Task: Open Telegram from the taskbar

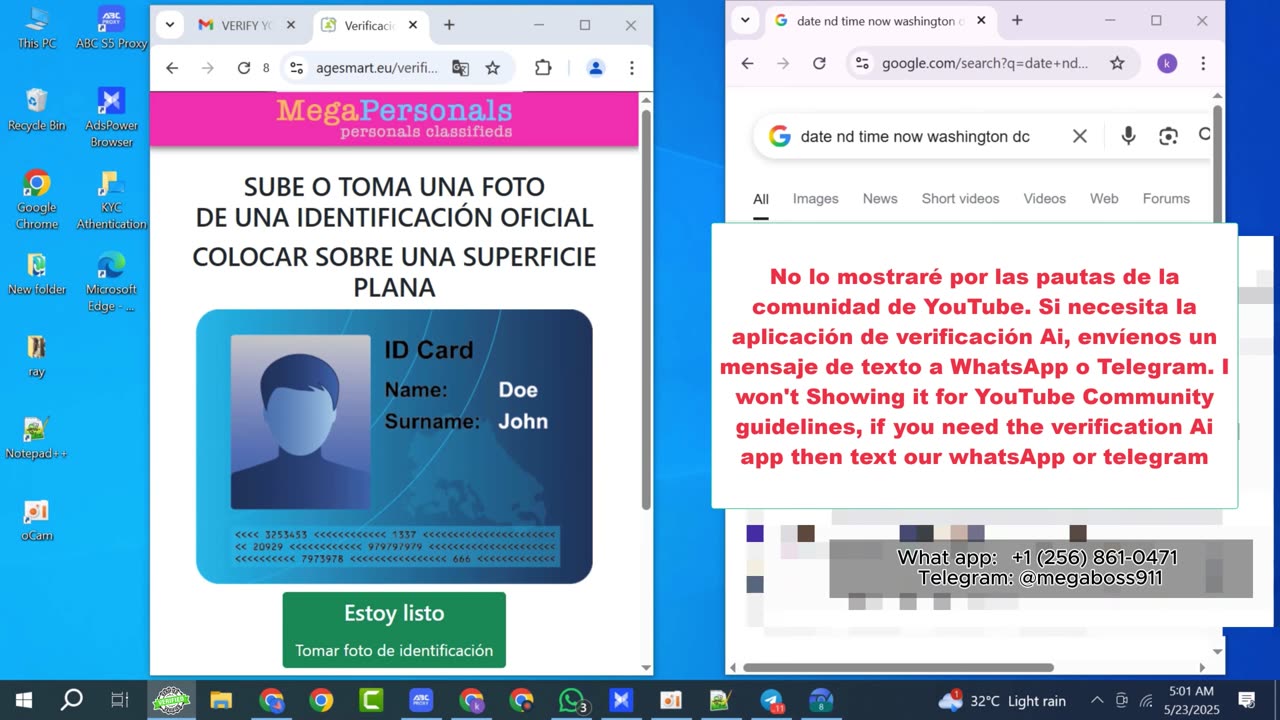Action: click(x=771, y=700)
